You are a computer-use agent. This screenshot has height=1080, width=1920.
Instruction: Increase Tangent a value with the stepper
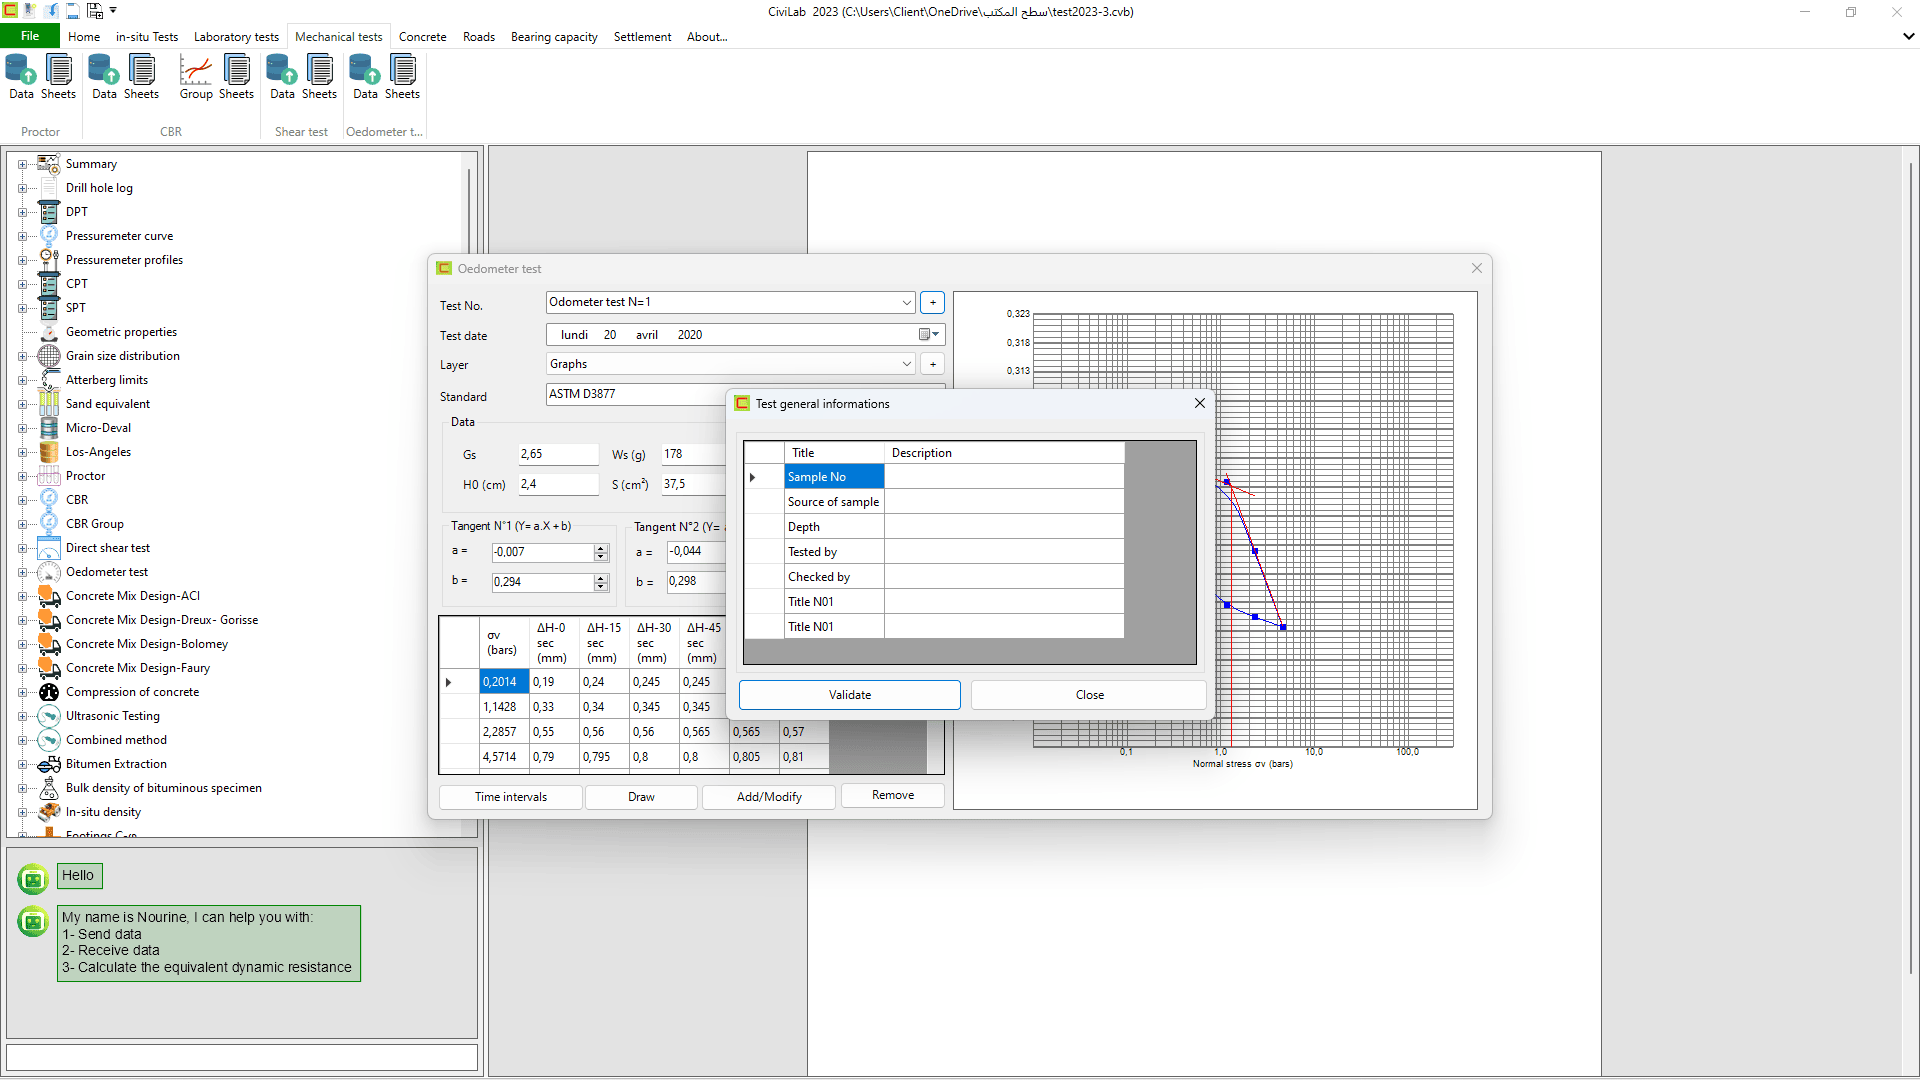(x=600, y=547)
